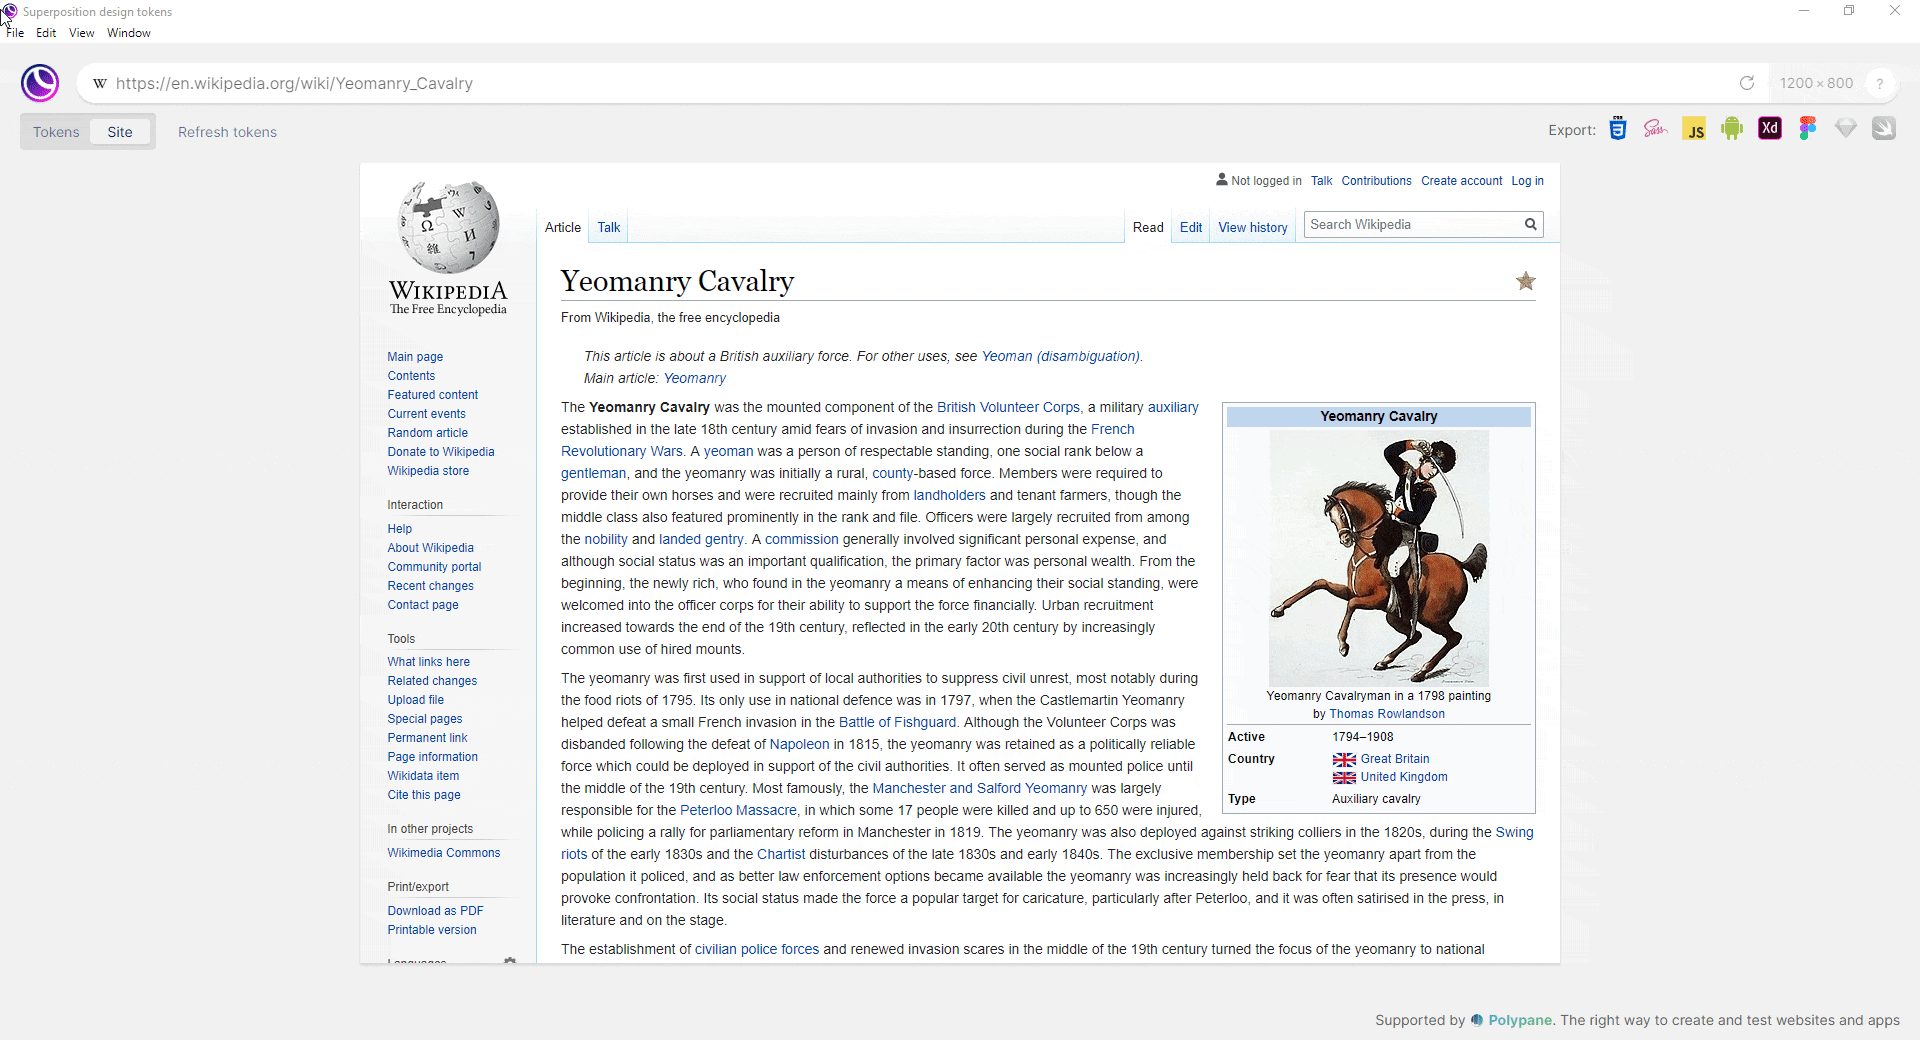Open the Random article link
Image resolution: width=1920 pixels, height=1040 pixels.
pyautogui.click(x=428, y=433)
